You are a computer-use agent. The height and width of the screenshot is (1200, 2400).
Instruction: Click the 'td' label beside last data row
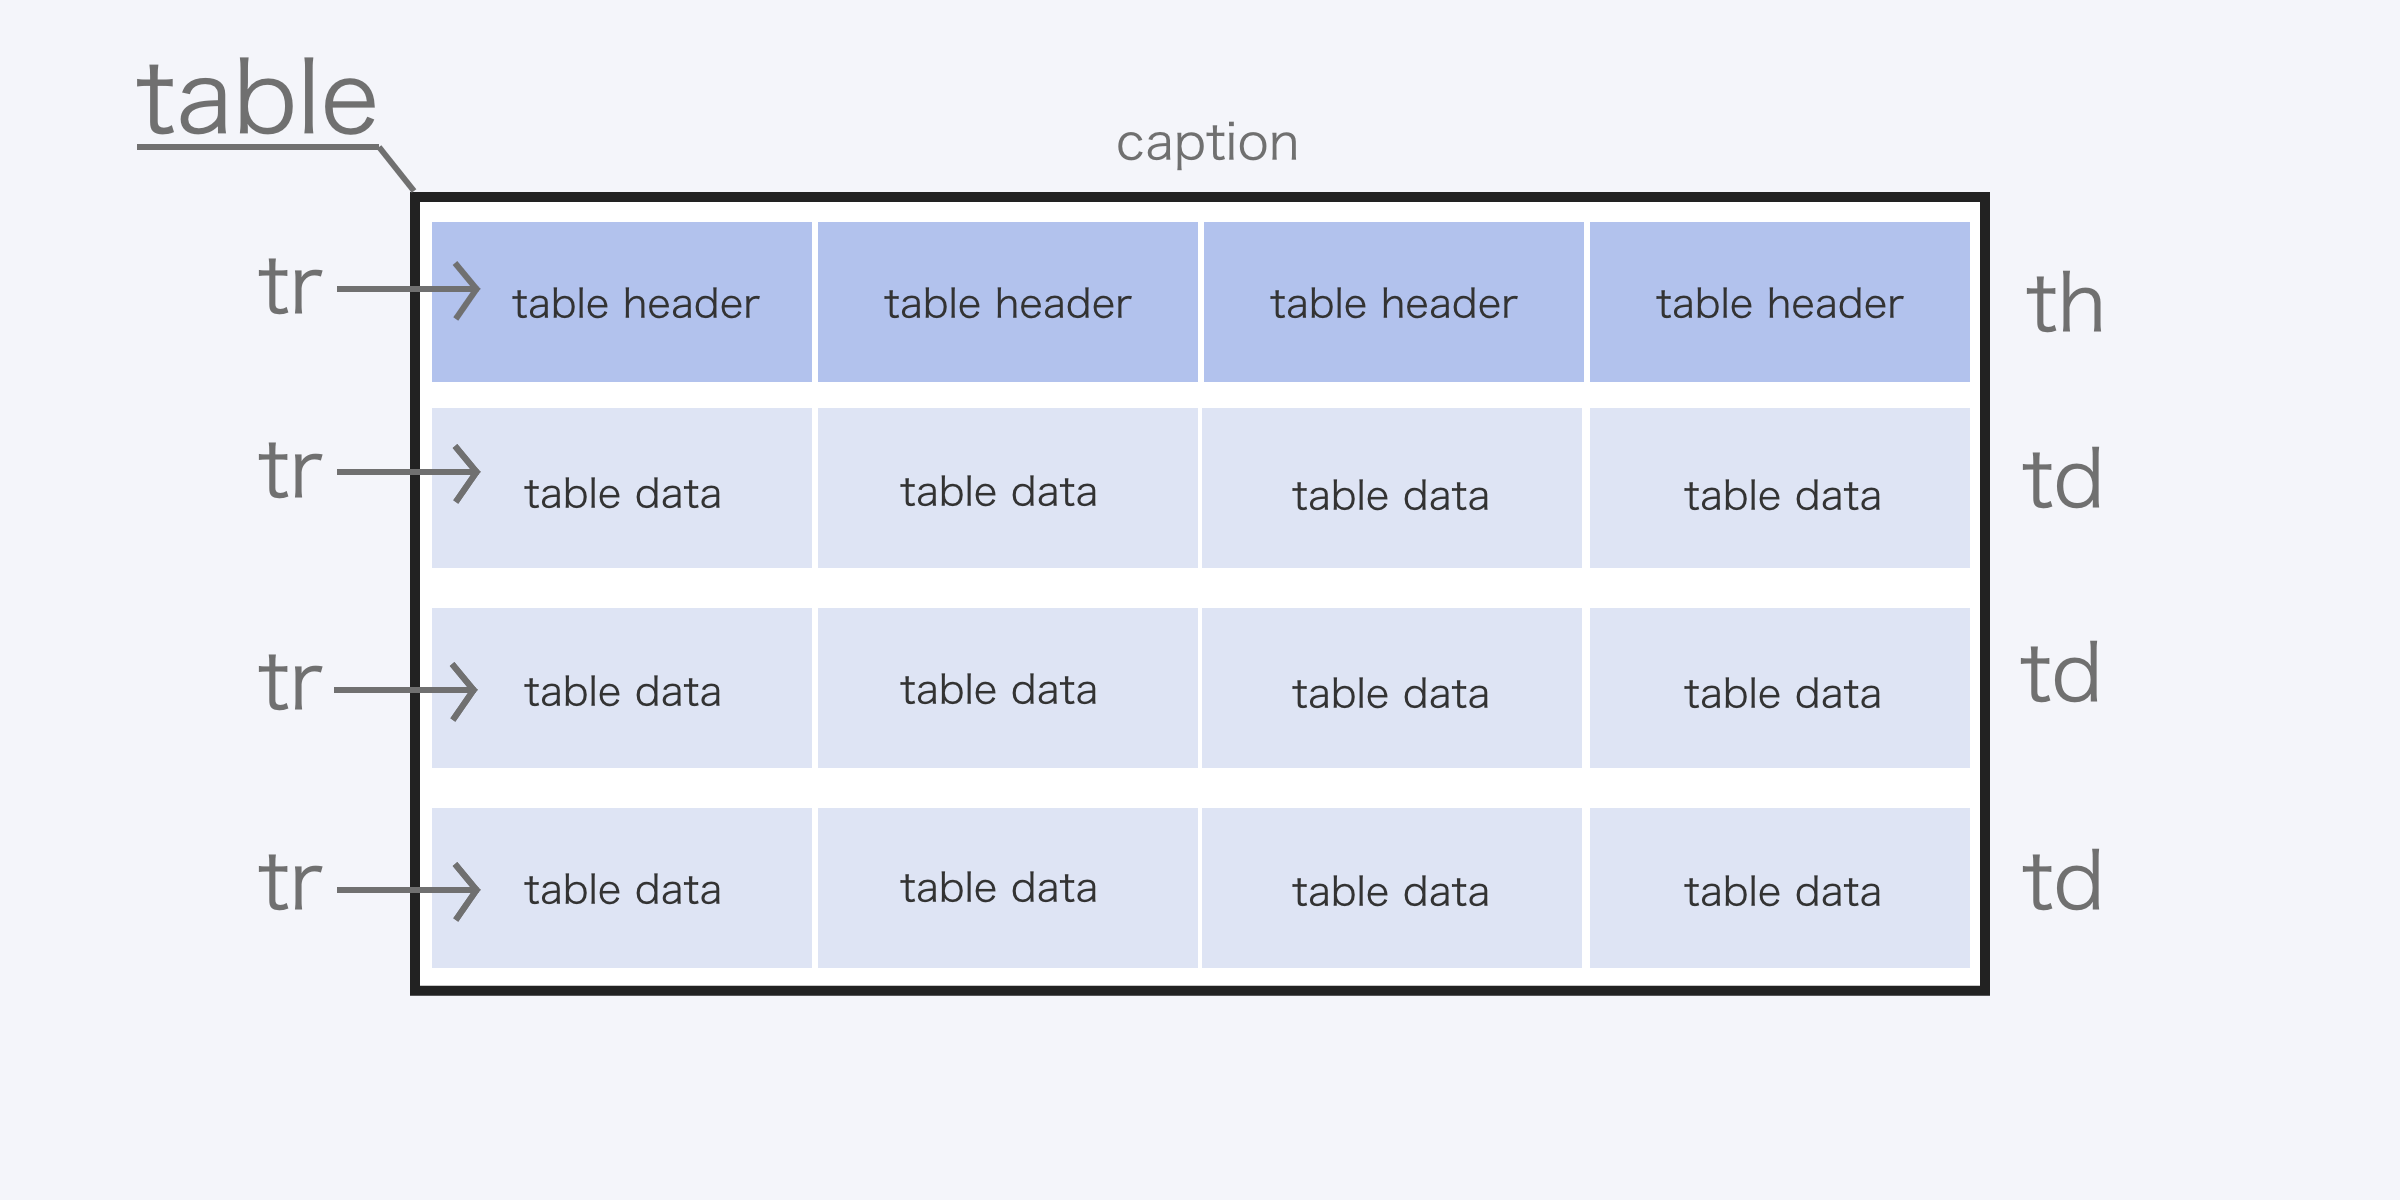2061,881
